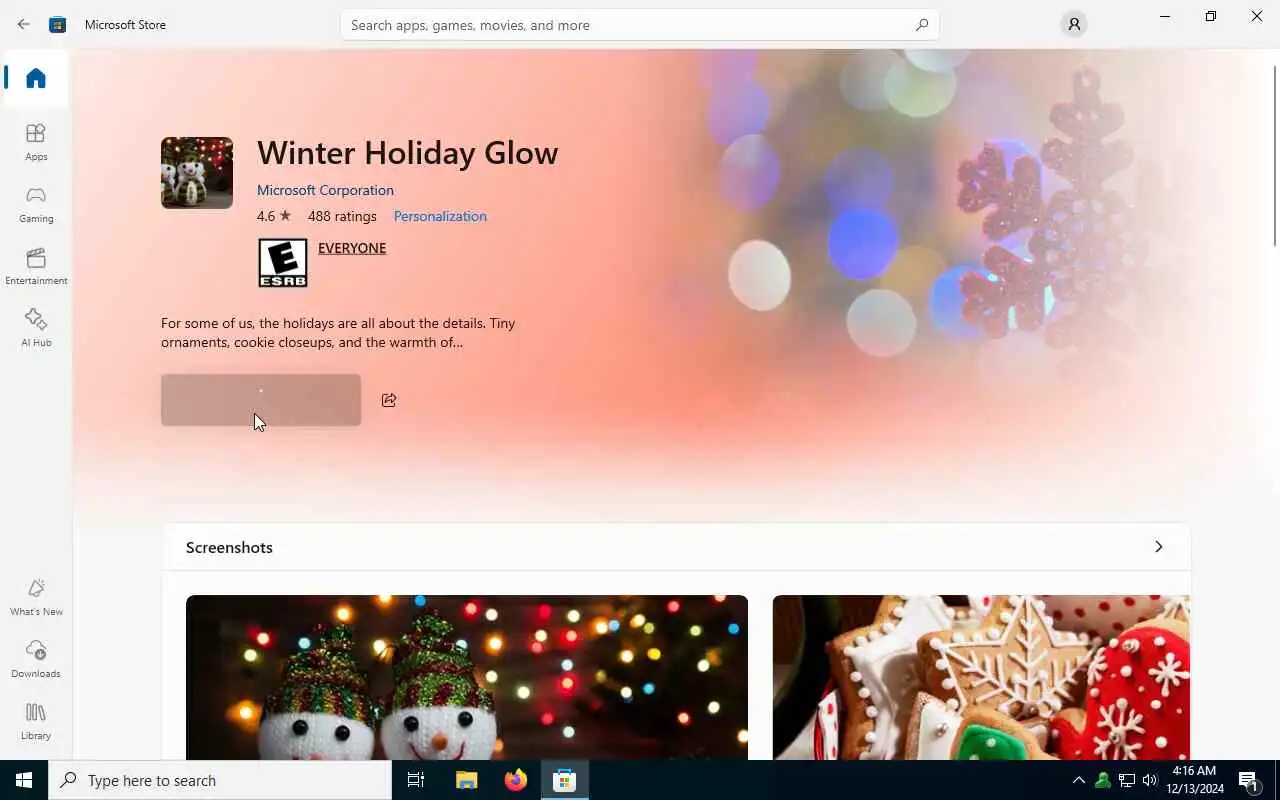Open the network tray icon
Viewport: 1280px width, 800px height.
point(1127,780)
